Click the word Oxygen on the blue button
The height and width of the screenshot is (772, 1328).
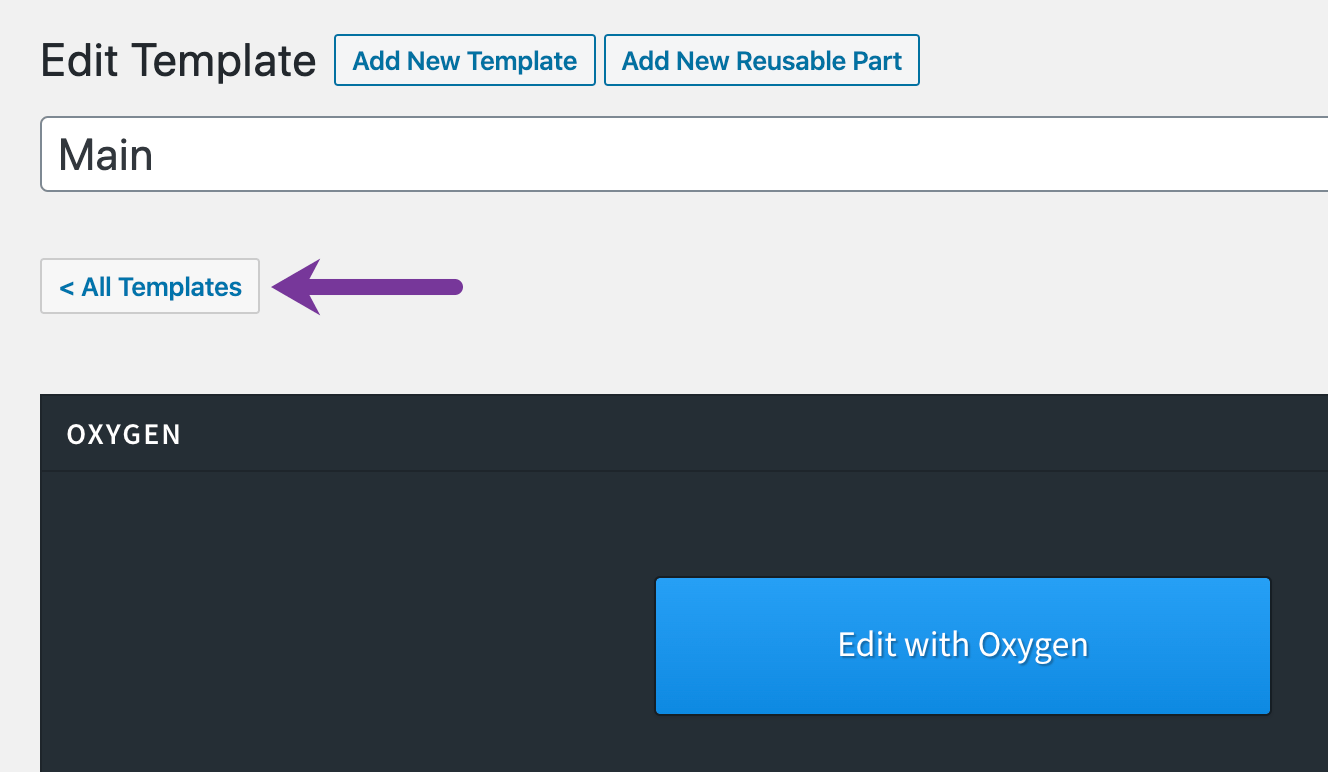pos(1033,645)
